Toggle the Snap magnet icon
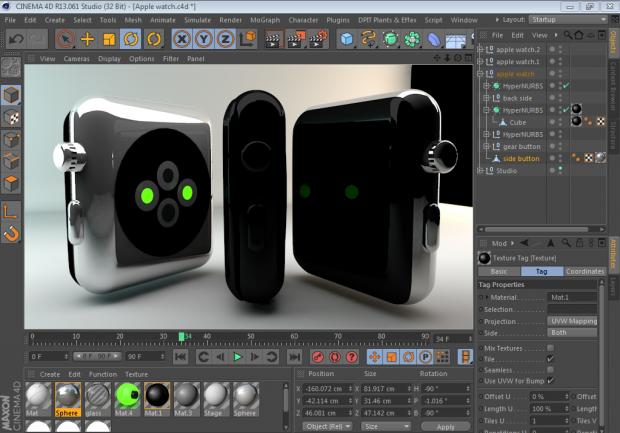The image size is (620, 433). [x=11, y=233]
